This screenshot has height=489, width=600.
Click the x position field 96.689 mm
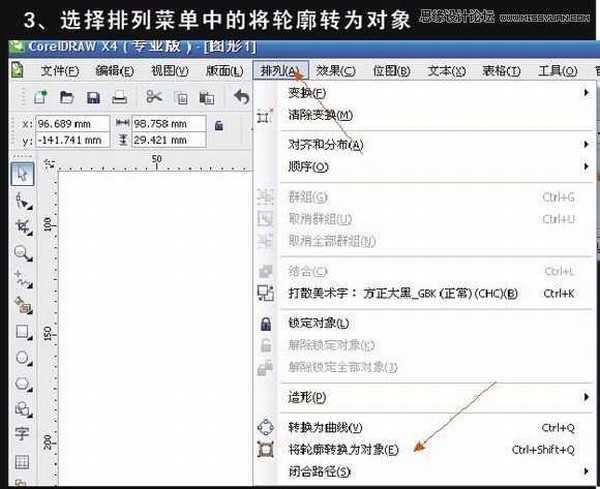70,124
